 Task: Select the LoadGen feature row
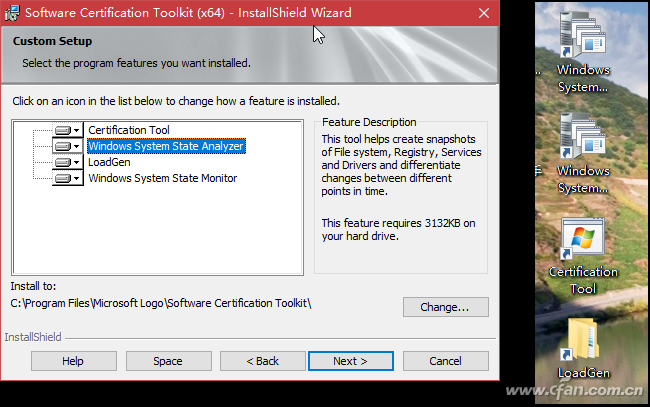click(x=109, y=162)
